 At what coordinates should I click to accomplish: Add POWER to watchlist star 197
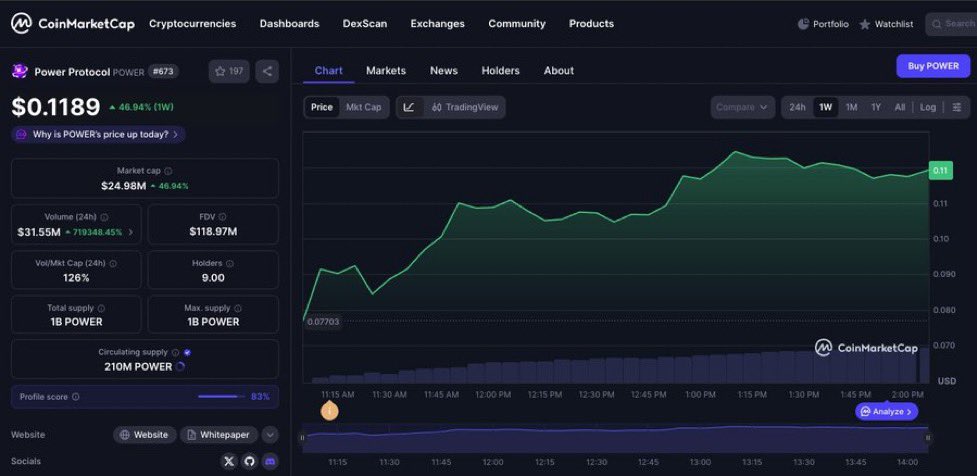click(229, 71)
